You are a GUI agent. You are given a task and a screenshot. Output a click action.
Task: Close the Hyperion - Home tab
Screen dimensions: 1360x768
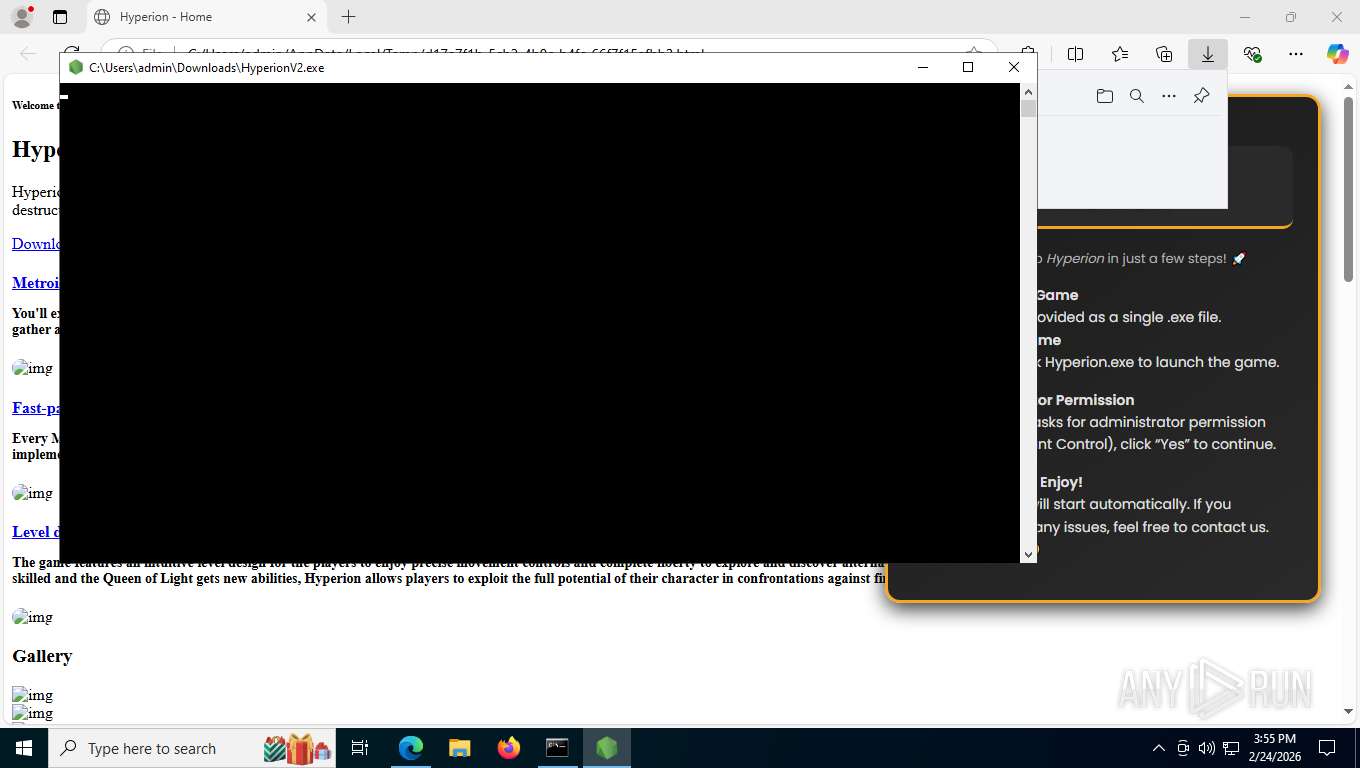[x=311, y=17]
